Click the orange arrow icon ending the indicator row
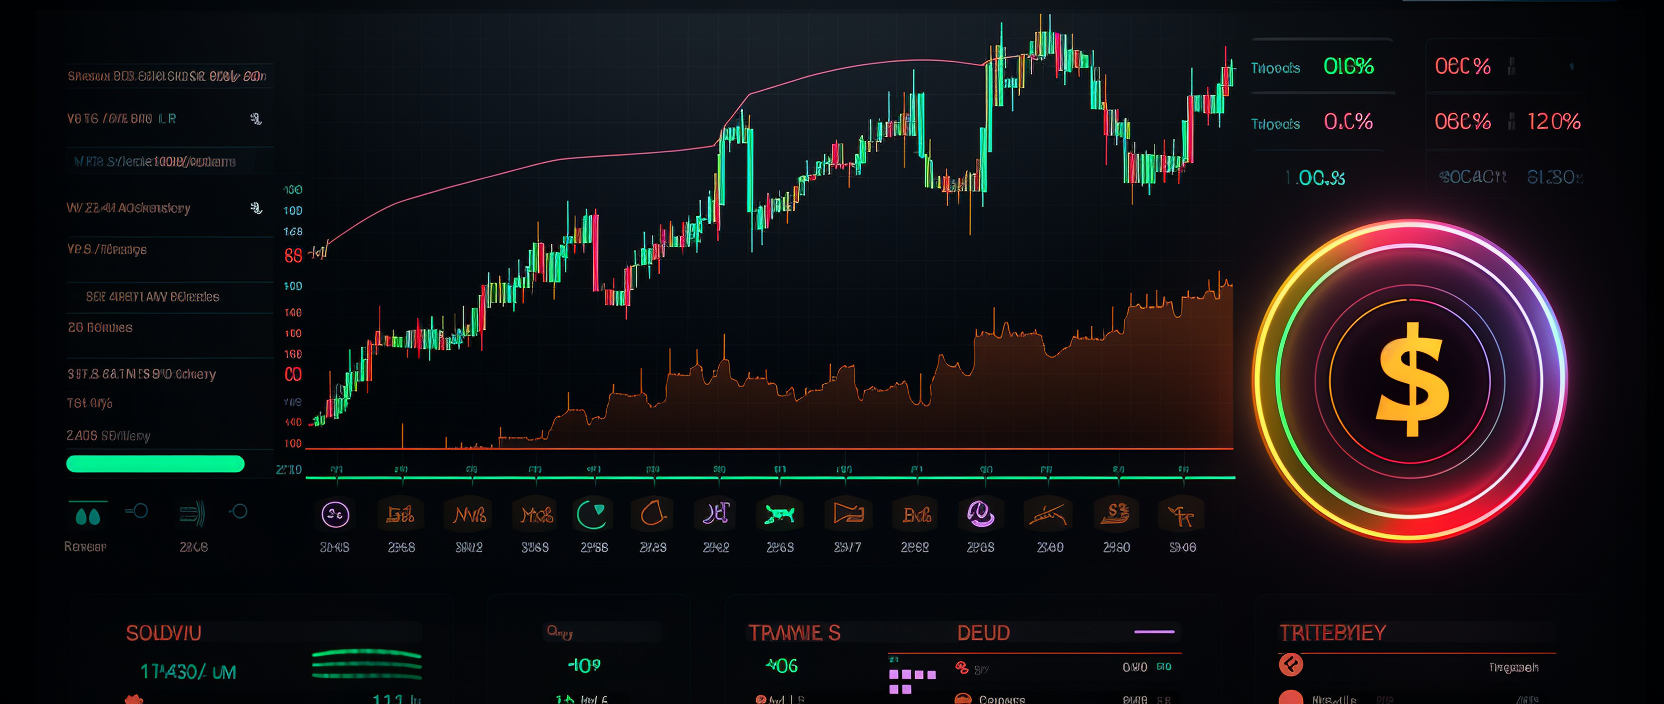This screenshot has width=1664, height=704. tap(1182, 515)
